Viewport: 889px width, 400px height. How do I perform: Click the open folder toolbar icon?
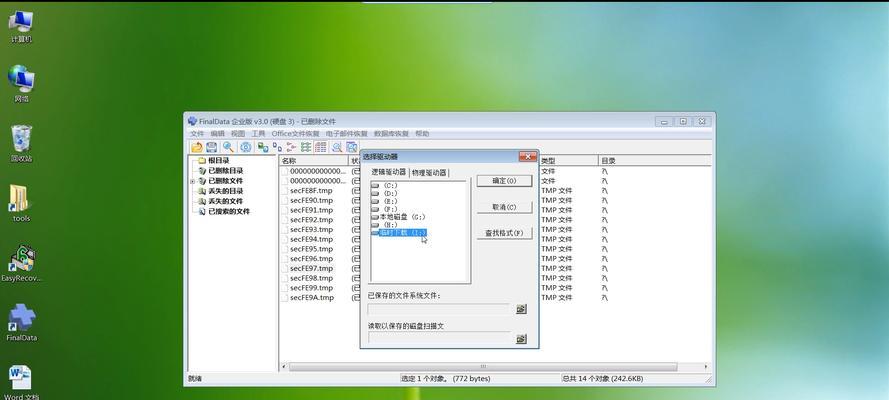(x=197, y=147)
